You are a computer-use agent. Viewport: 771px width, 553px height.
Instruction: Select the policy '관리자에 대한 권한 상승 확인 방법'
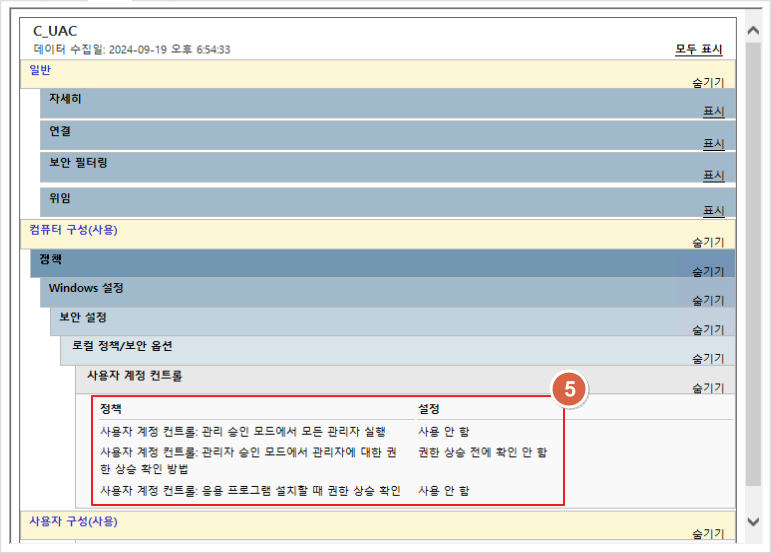point(249,460)
